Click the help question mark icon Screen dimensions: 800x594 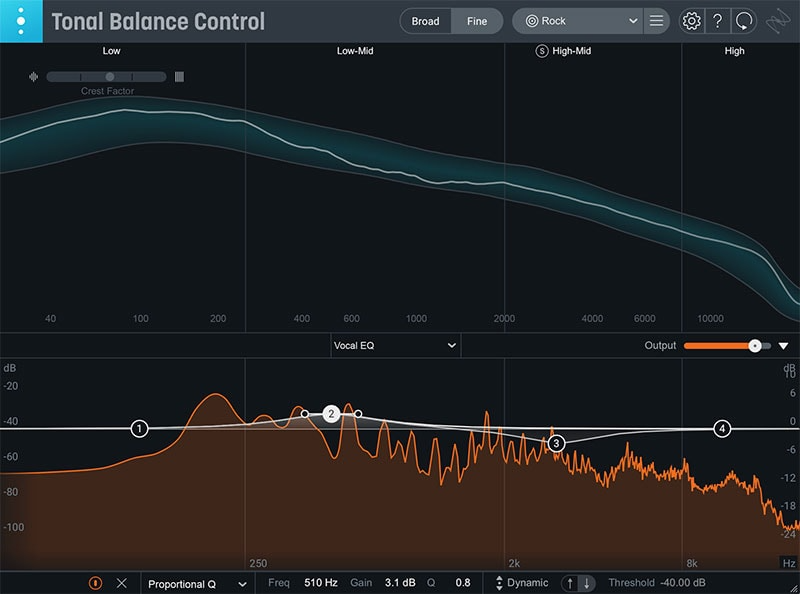coord(717,21)
